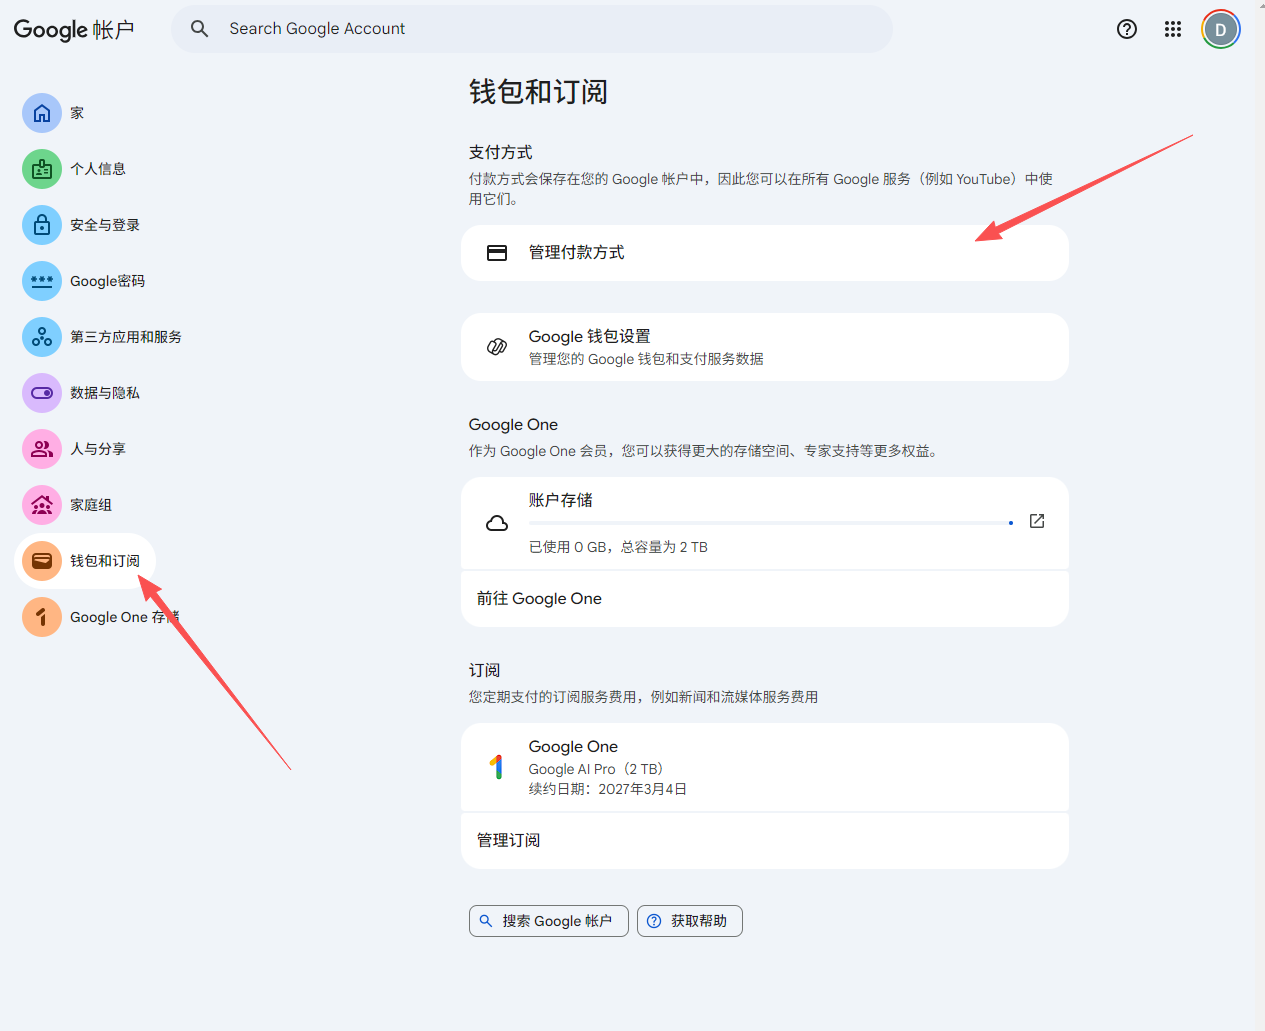This screenshot has height=1031, width=1265.
Task: Open the Google apps grid icon
Action: (x=1173, y=29)
